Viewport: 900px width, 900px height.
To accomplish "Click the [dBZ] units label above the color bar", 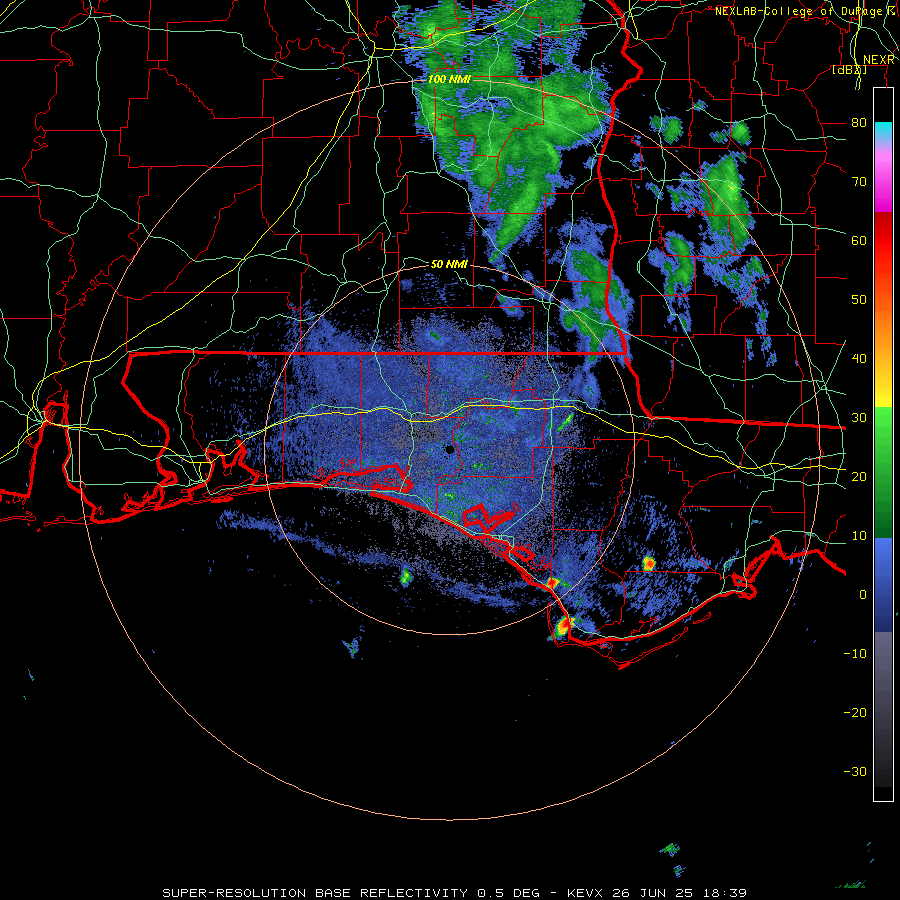I will [x=849, y=70].
